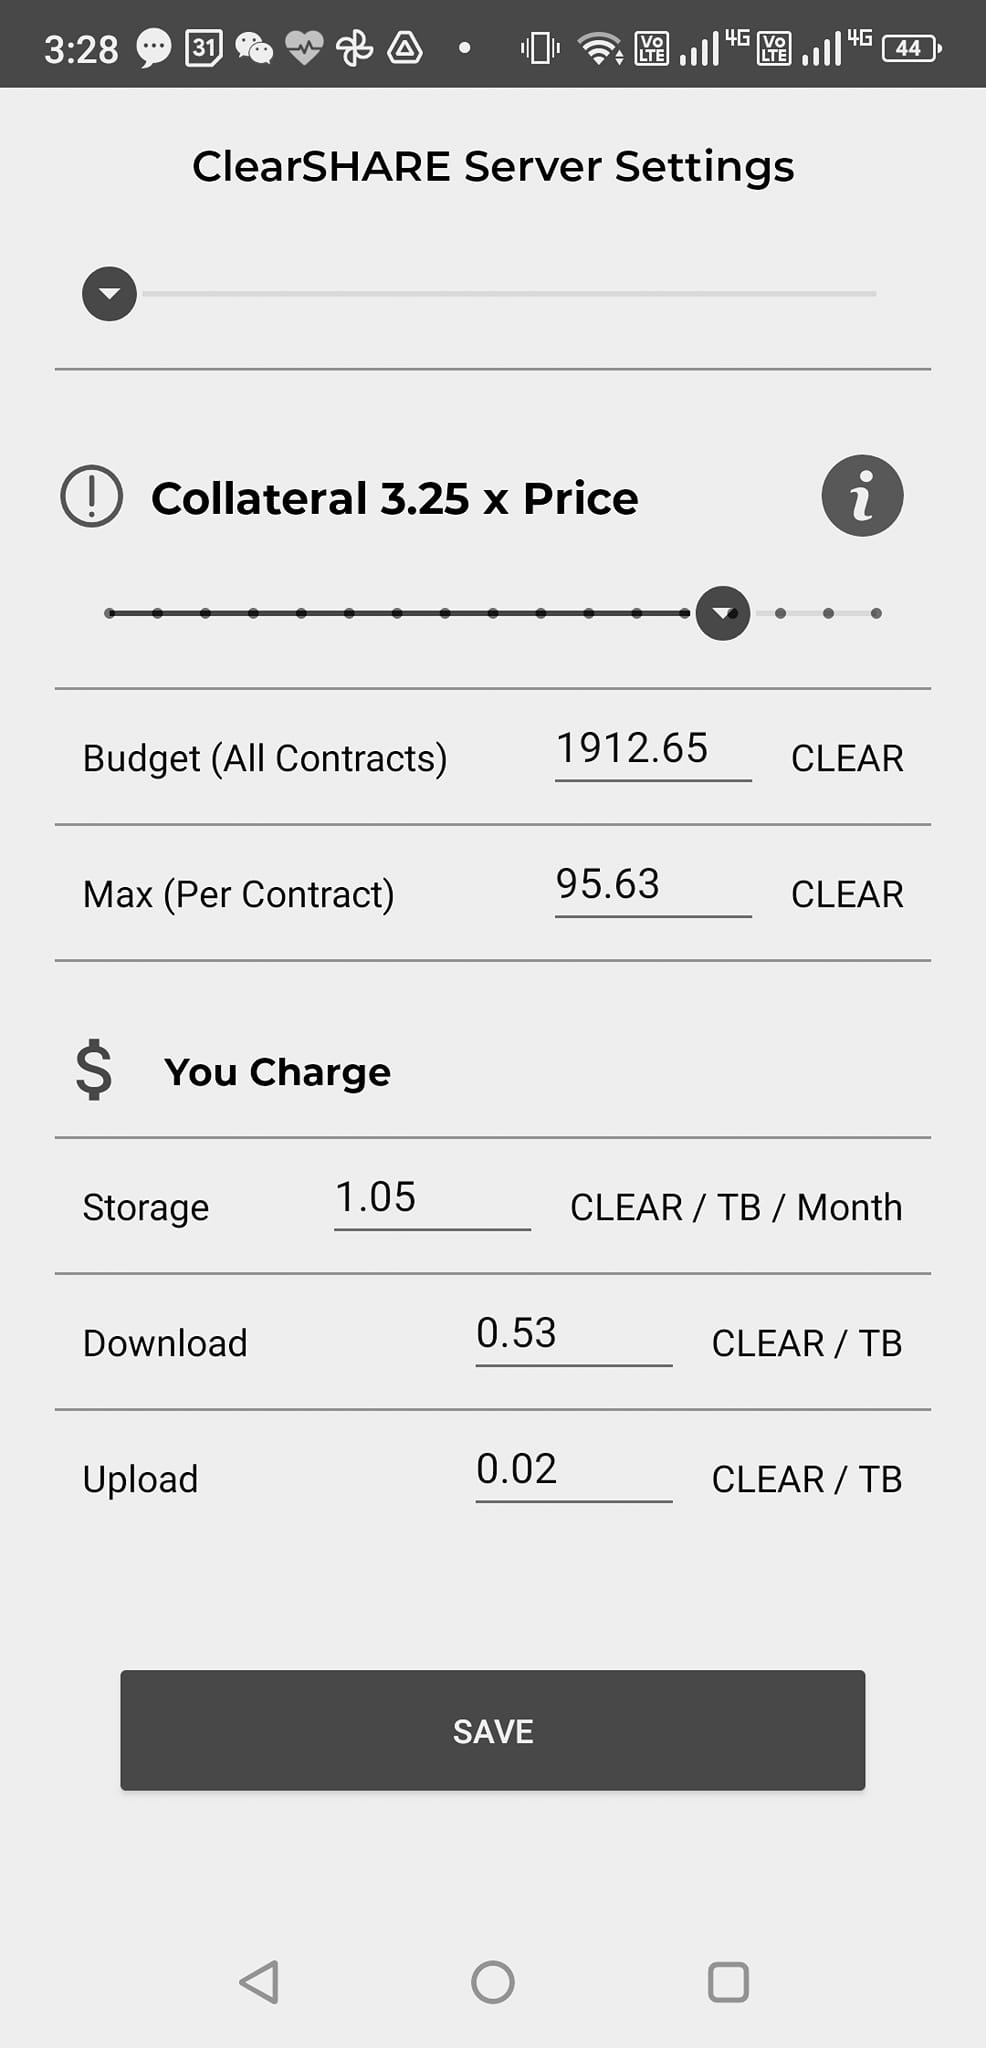The width and height of the screenshot is (986, 2048).
Task: Save the server settings
Action: tap(493, 1730)
